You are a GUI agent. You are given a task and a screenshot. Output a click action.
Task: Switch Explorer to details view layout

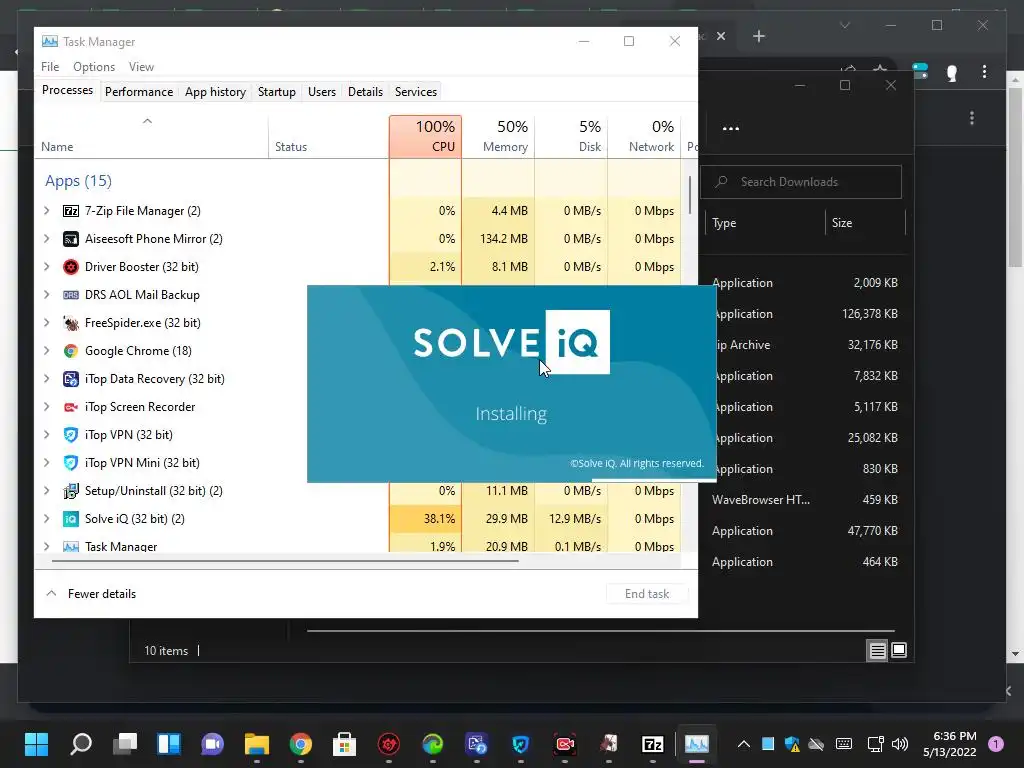click(x=877, y=650)
